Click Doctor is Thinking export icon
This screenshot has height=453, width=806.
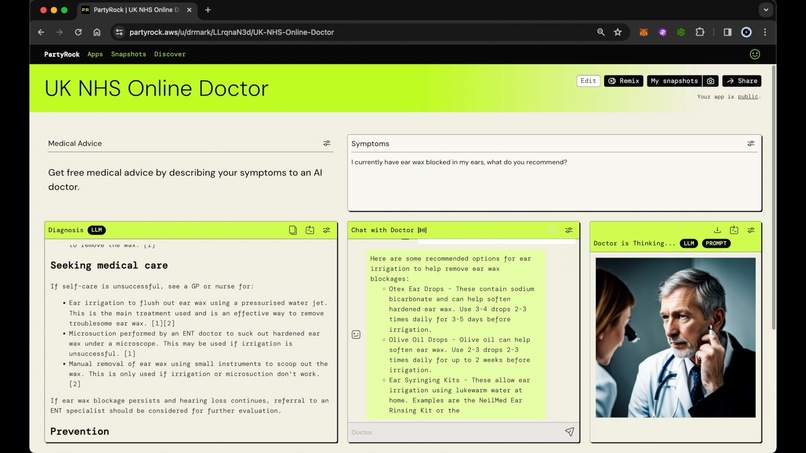(x=734, y=230)
